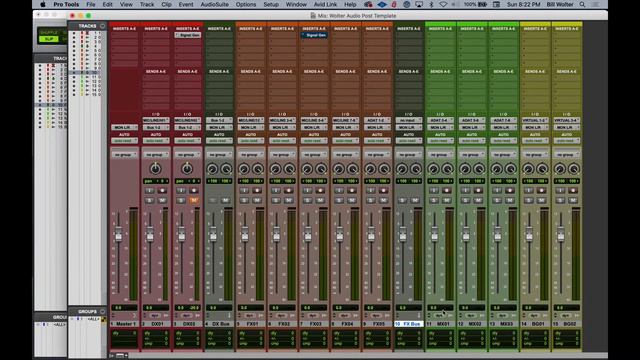
Task: Click the Wi-Fi menu bar icon
Action: [x=443, y=4]
